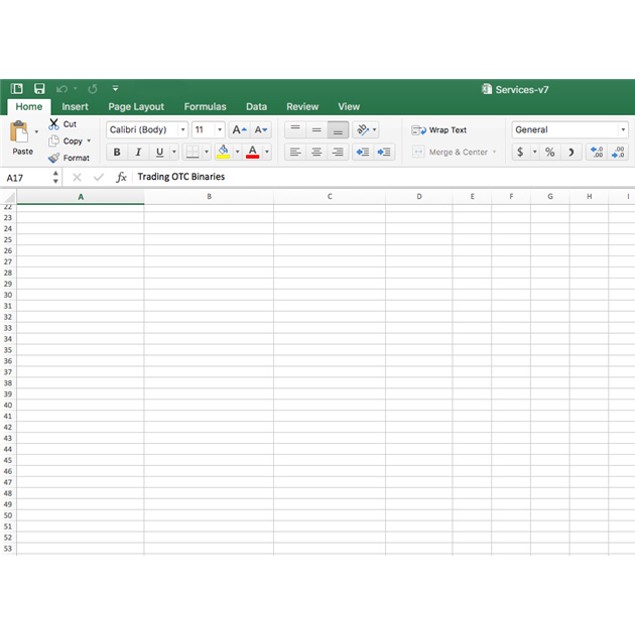Click the Save icon in title bar

click(x=39, y=89)
